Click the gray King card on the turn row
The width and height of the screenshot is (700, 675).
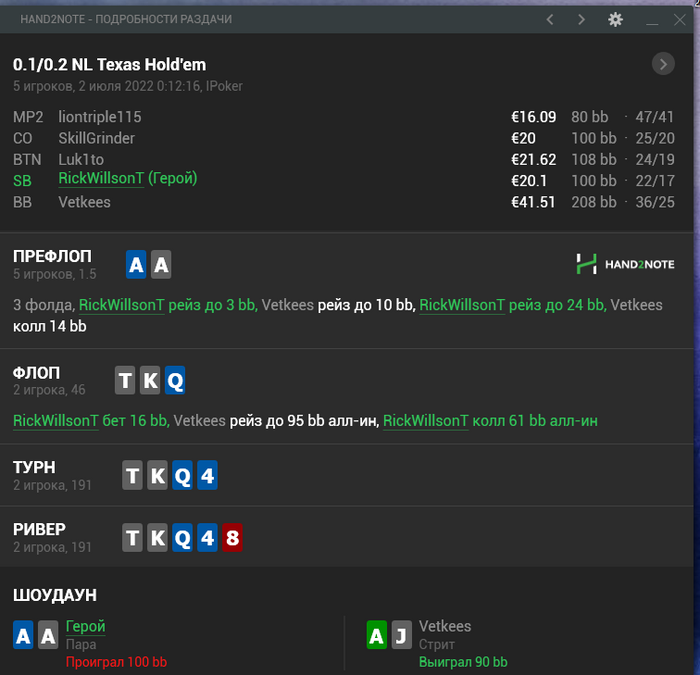[x=157, y=475]
